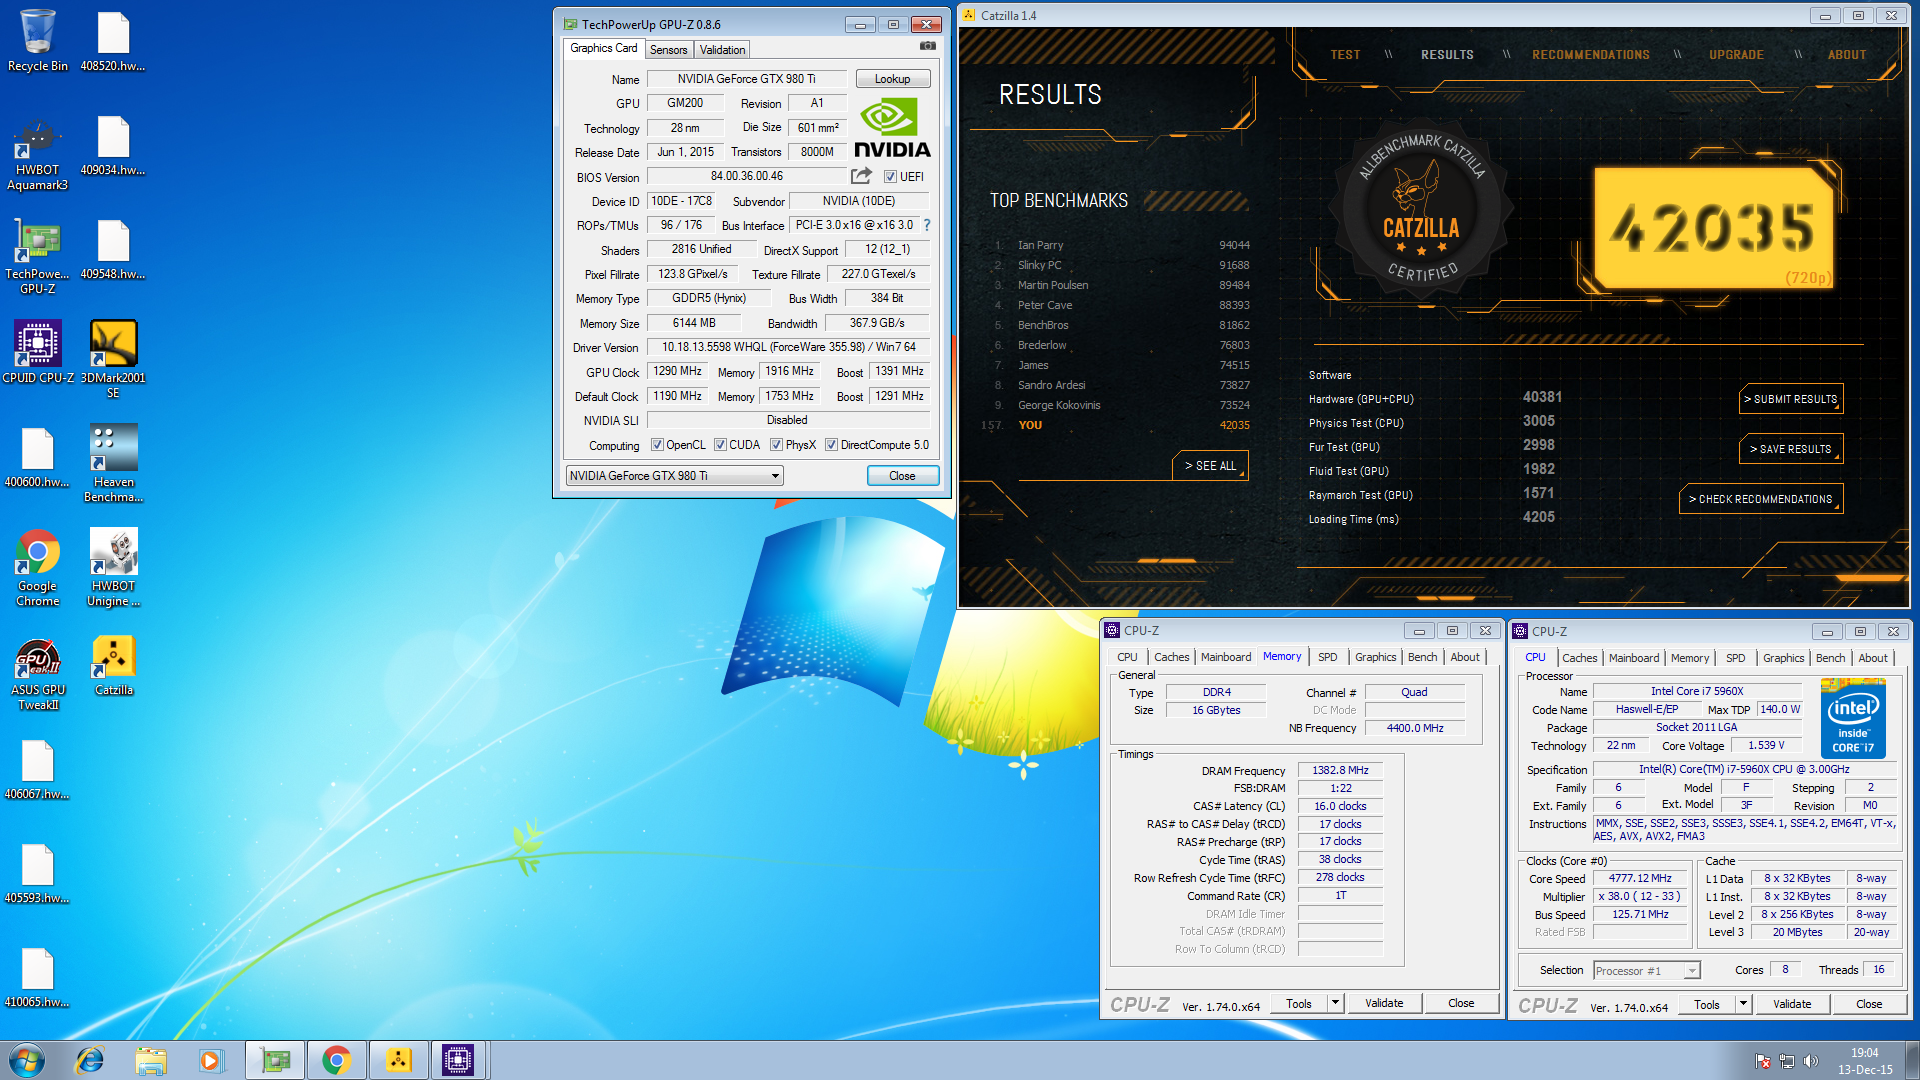The width and height of the screenshot is (1920, 1080).
Task: Open the Recycle Bin desktop icon
Action: point(37,41)
